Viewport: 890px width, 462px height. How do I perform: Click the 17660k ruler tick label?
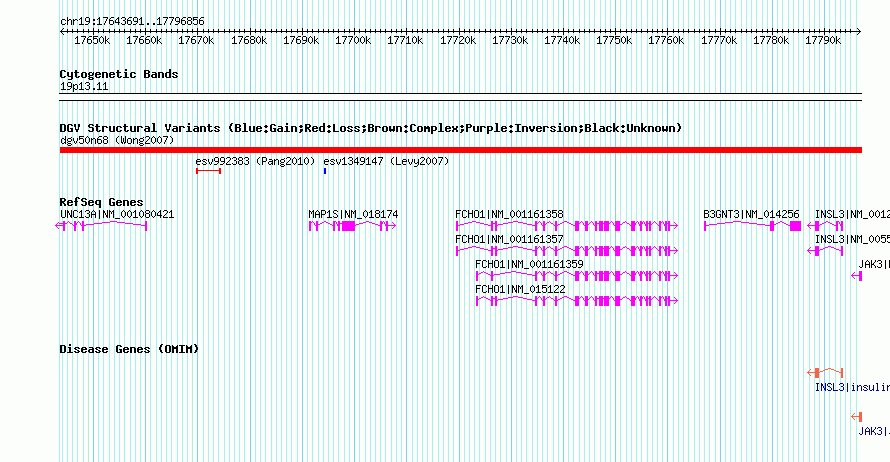(x=144, y=40)
